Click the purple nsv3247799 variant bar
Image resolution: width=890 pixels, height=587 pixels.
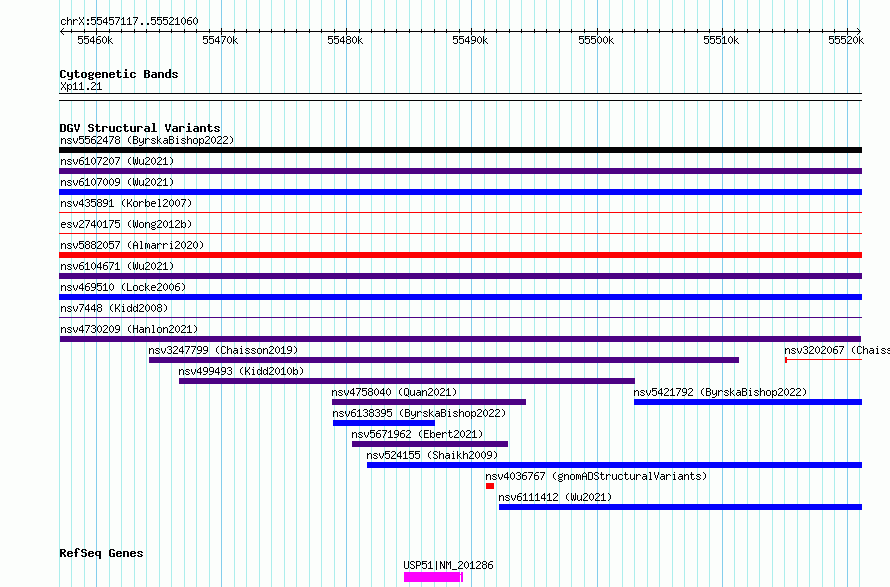pos(444,360)
